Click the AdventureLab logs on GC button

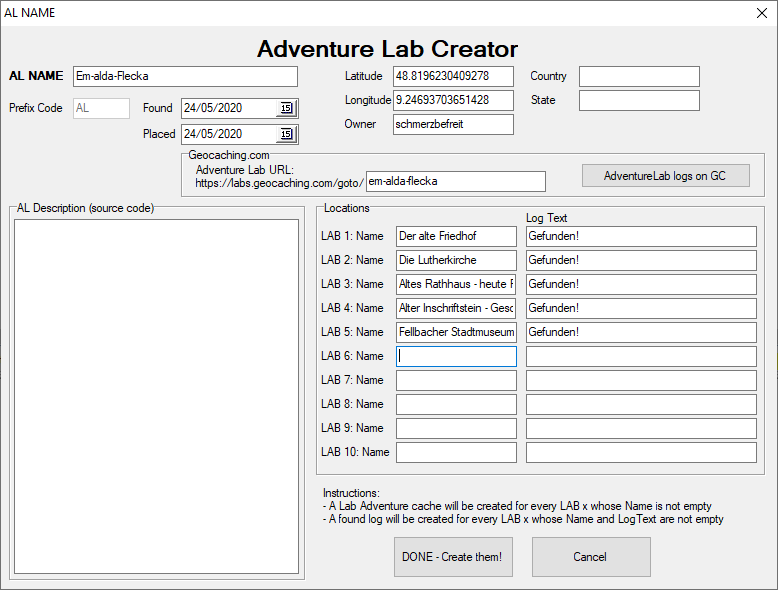(x=665, y=176)
